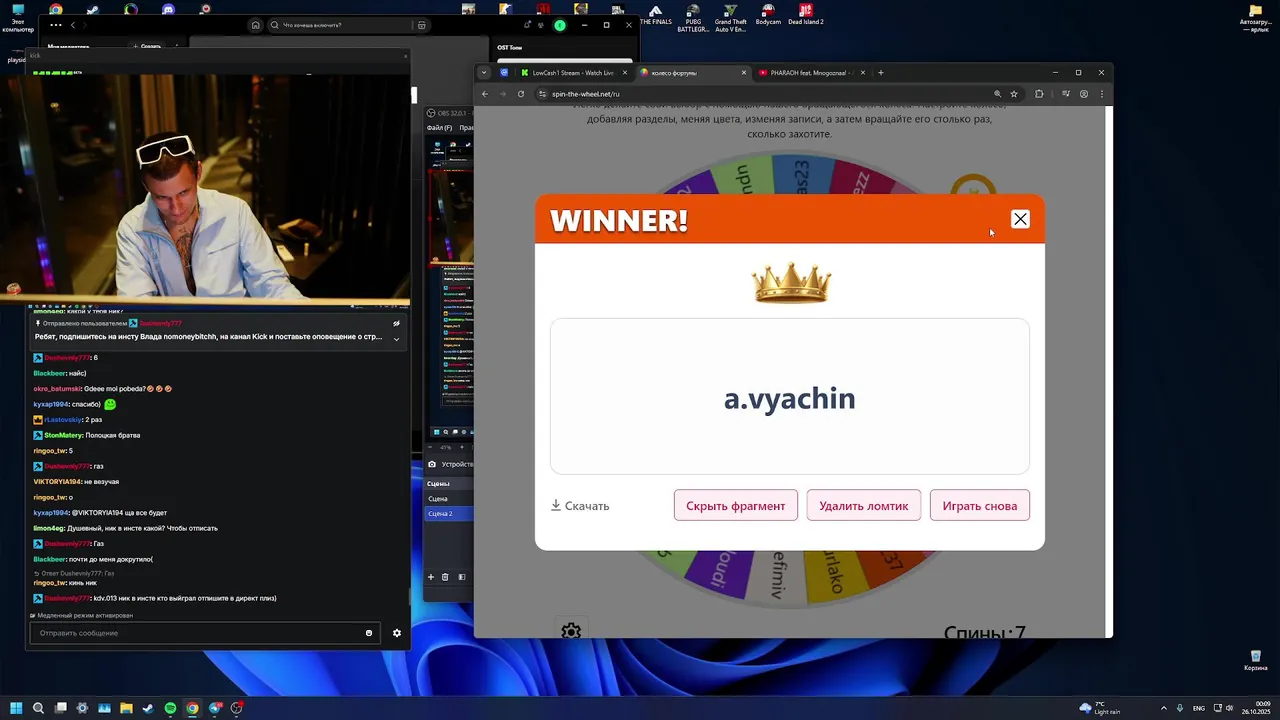This screenshot has width=1280, height=720.
Task: Open Task View on taskbar
Action: 60,708
